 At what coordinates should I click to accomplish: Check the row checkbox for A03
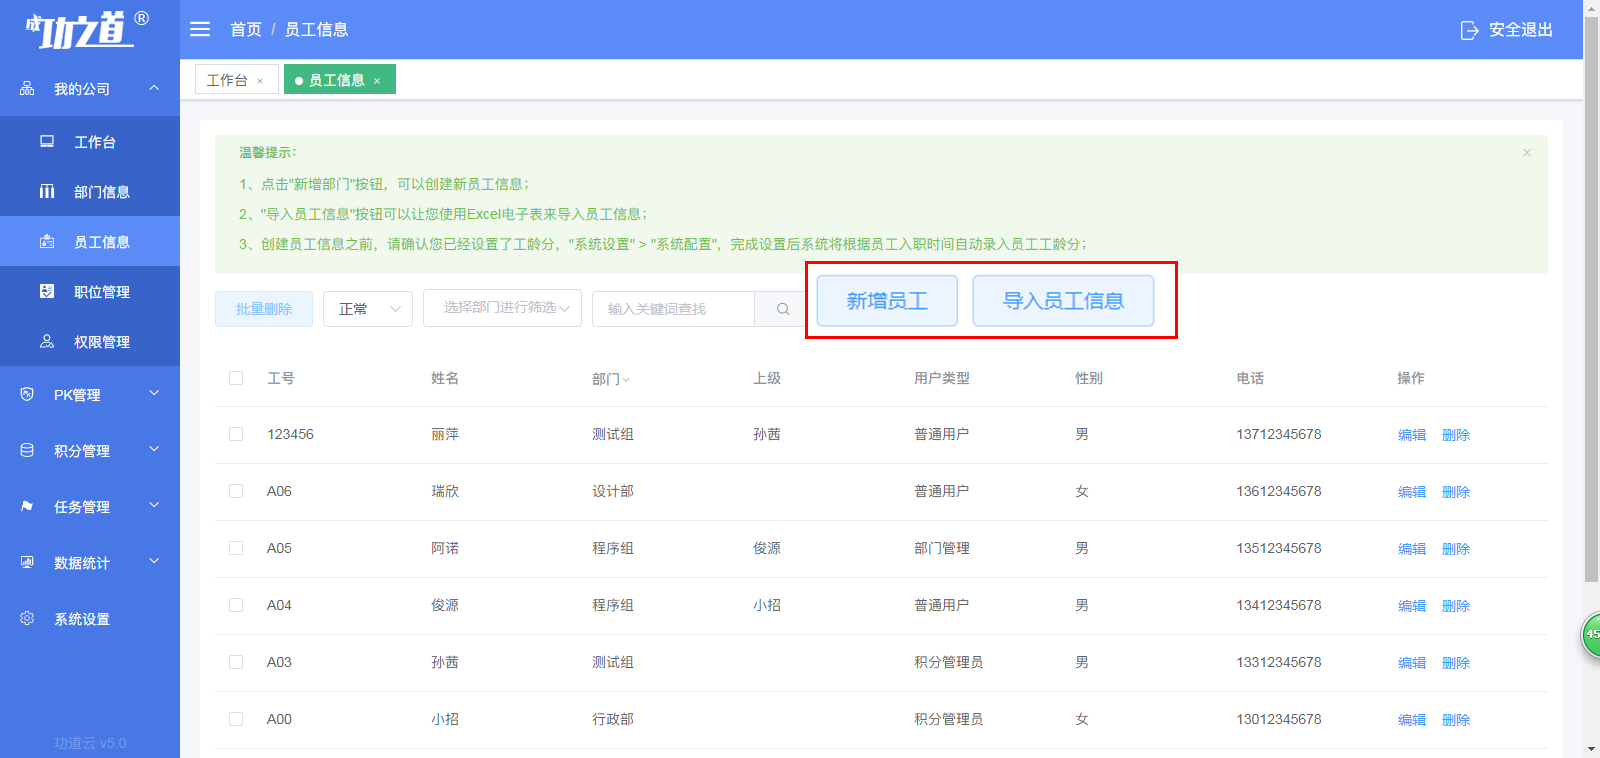(x=236, y=662)
